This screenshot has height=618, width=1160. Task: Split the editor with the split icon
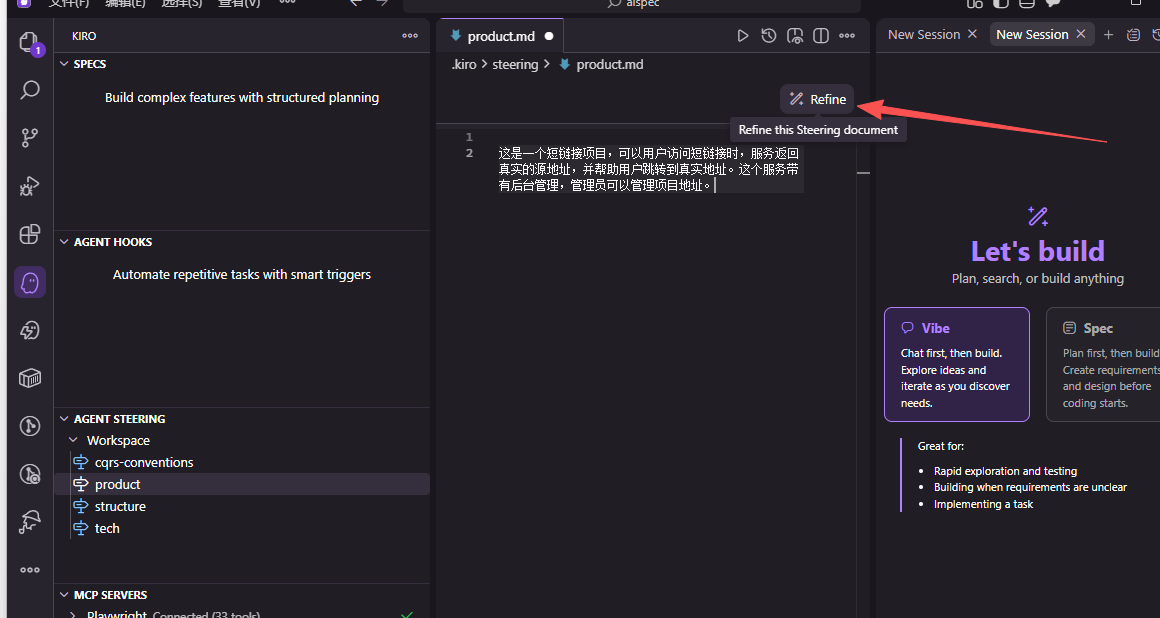pos(821,36)
